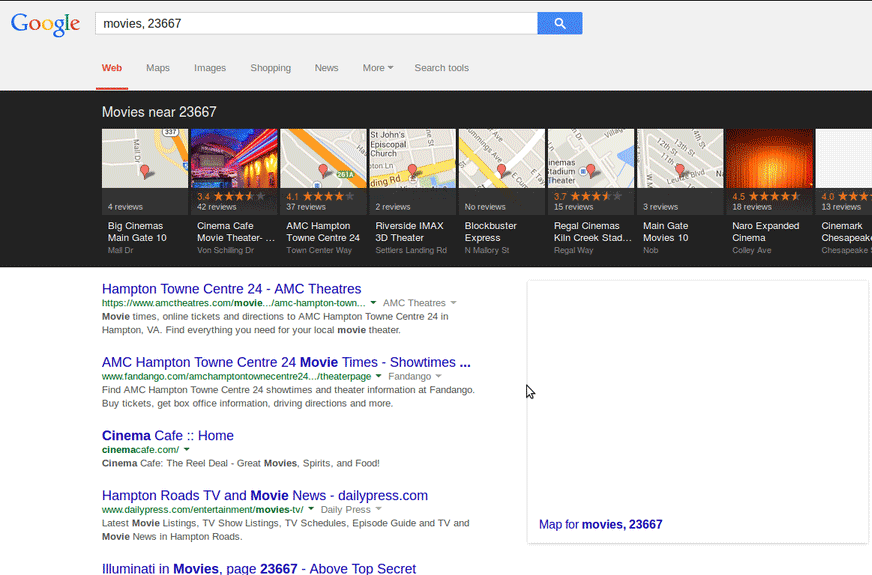Click Main Gate Movies 10 title
The width and height of the screenshot is (872, 575).
click(666, 232)
